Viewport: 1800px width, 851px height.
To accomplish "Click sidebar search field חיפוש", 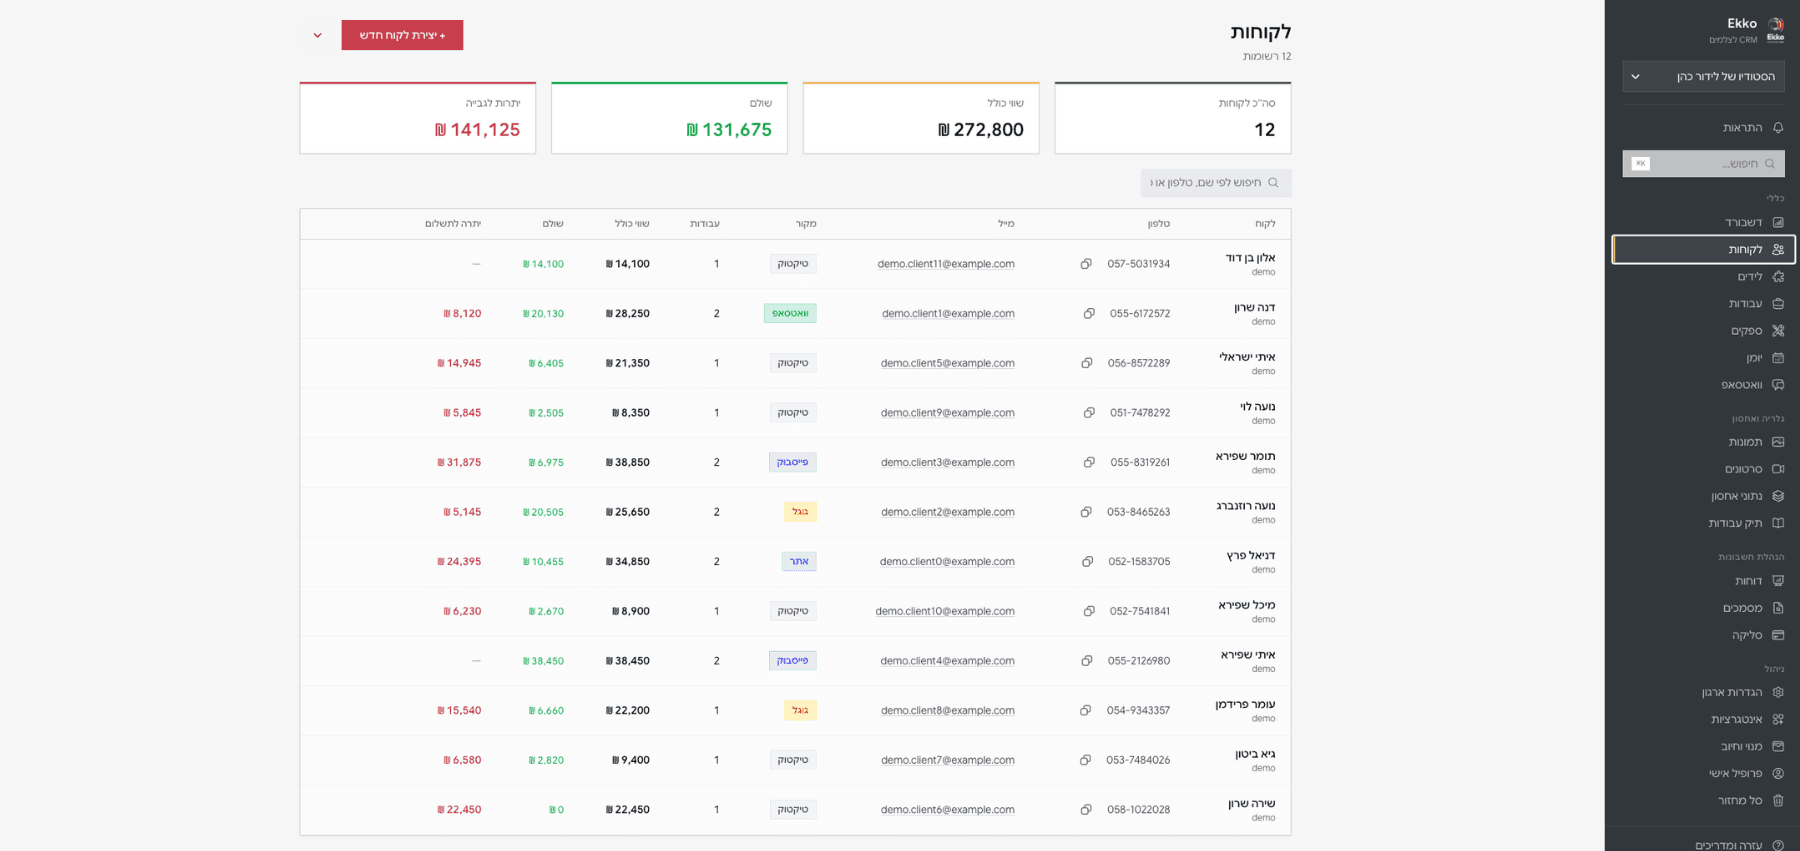I will 1703,163.
